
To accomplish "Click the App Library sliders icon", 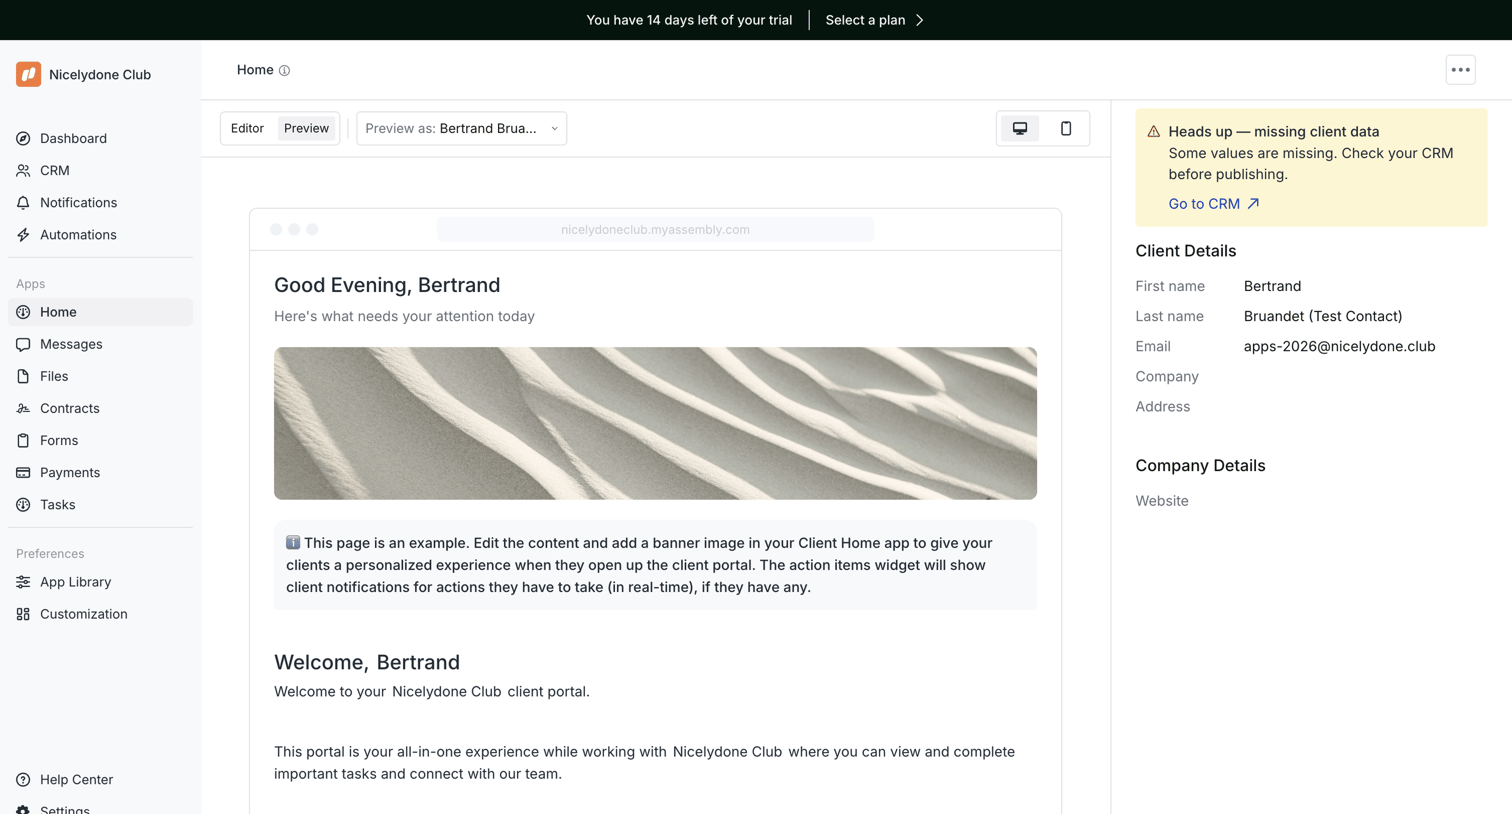I will coord(23,582).
